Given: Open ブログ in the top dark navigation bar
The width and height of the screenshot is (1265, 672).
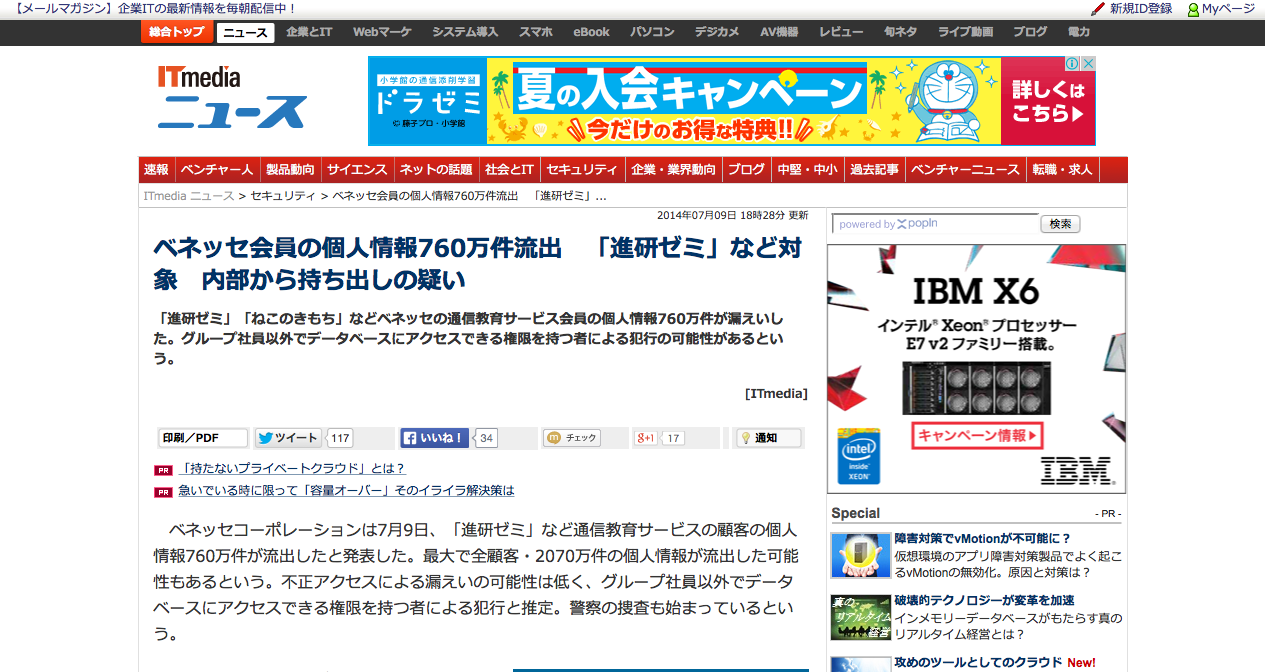Looking at the screenshot, I should [x=1030, y=32].
